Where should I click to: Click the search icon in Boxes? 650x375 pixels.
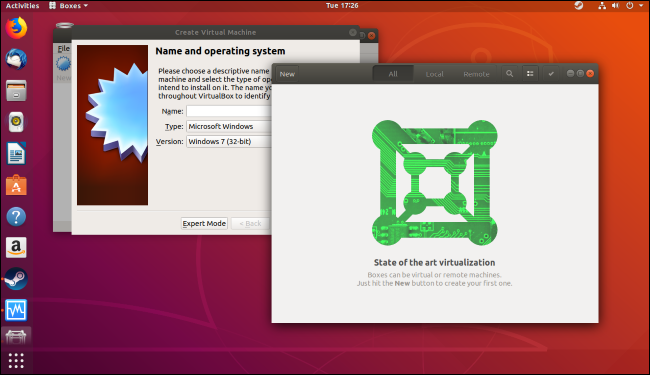tap(509, 74)
